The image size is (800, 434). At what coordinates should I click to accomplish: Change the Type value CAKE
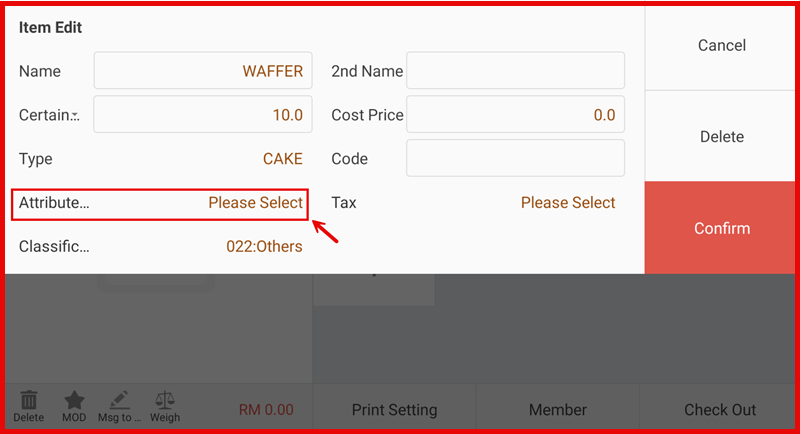tap(282, 158)
